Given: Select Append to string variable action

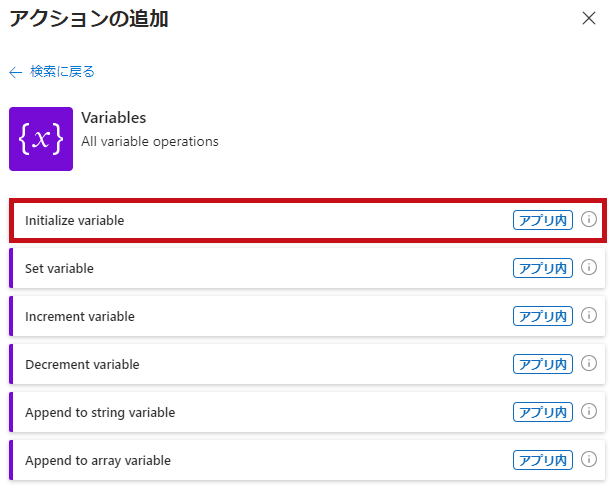Looking at the screenshot, I should (x=307, y=412).
